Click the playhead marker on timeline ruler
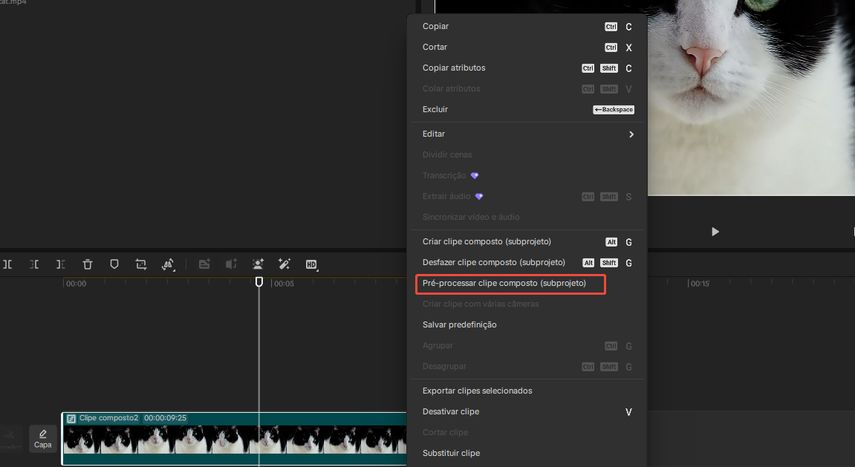Screen dimensions: 855x467 click(259, 282)
